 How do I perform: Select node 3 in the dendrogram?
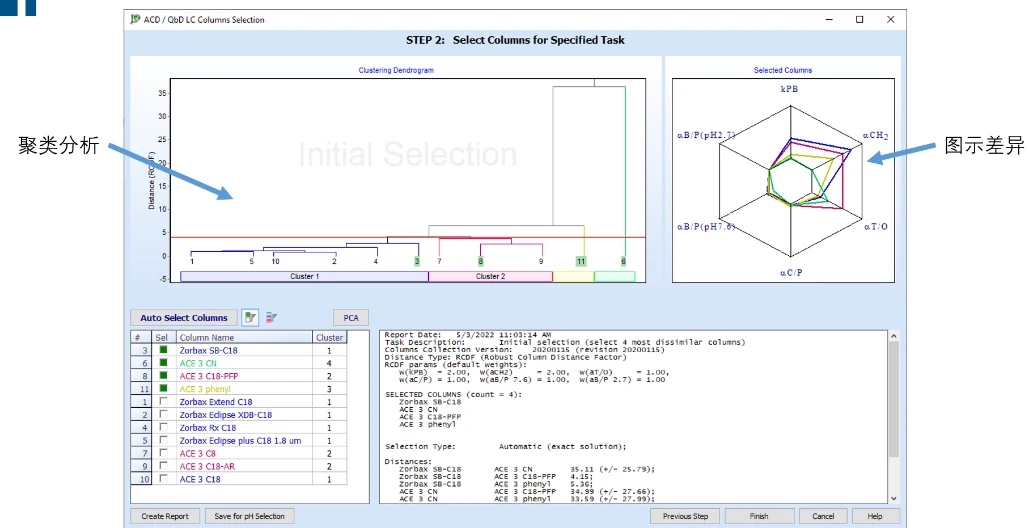tap(417, 261)
